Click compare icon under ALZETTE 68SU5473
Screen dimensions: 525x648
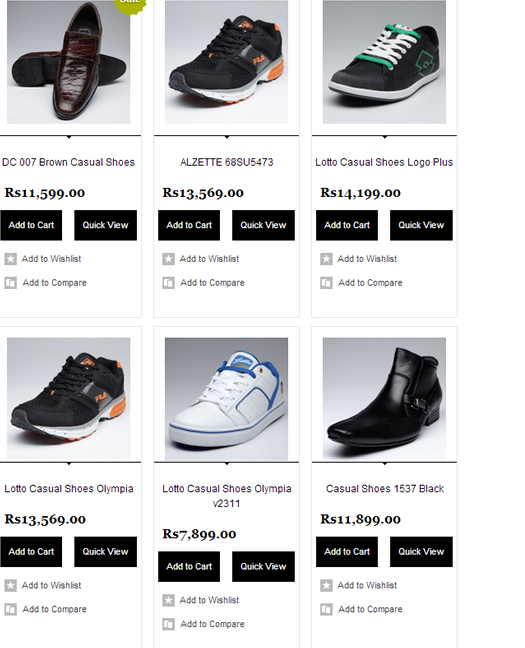pos(168,283)
